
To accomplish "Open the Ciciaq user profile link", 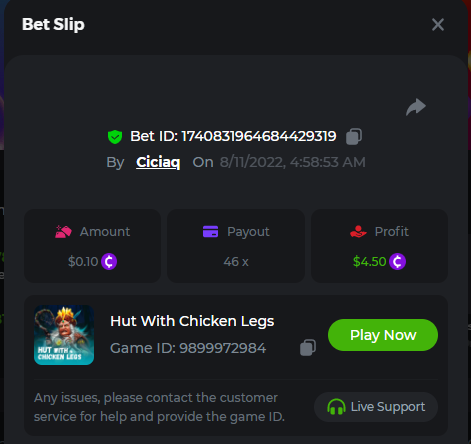I will [x=158, y=162].
